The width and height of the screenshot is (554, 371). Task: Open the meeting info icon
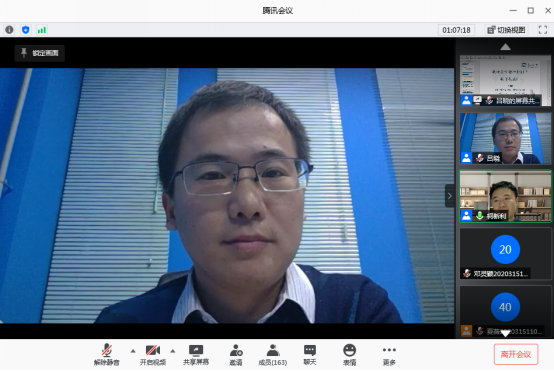[10, 30]
